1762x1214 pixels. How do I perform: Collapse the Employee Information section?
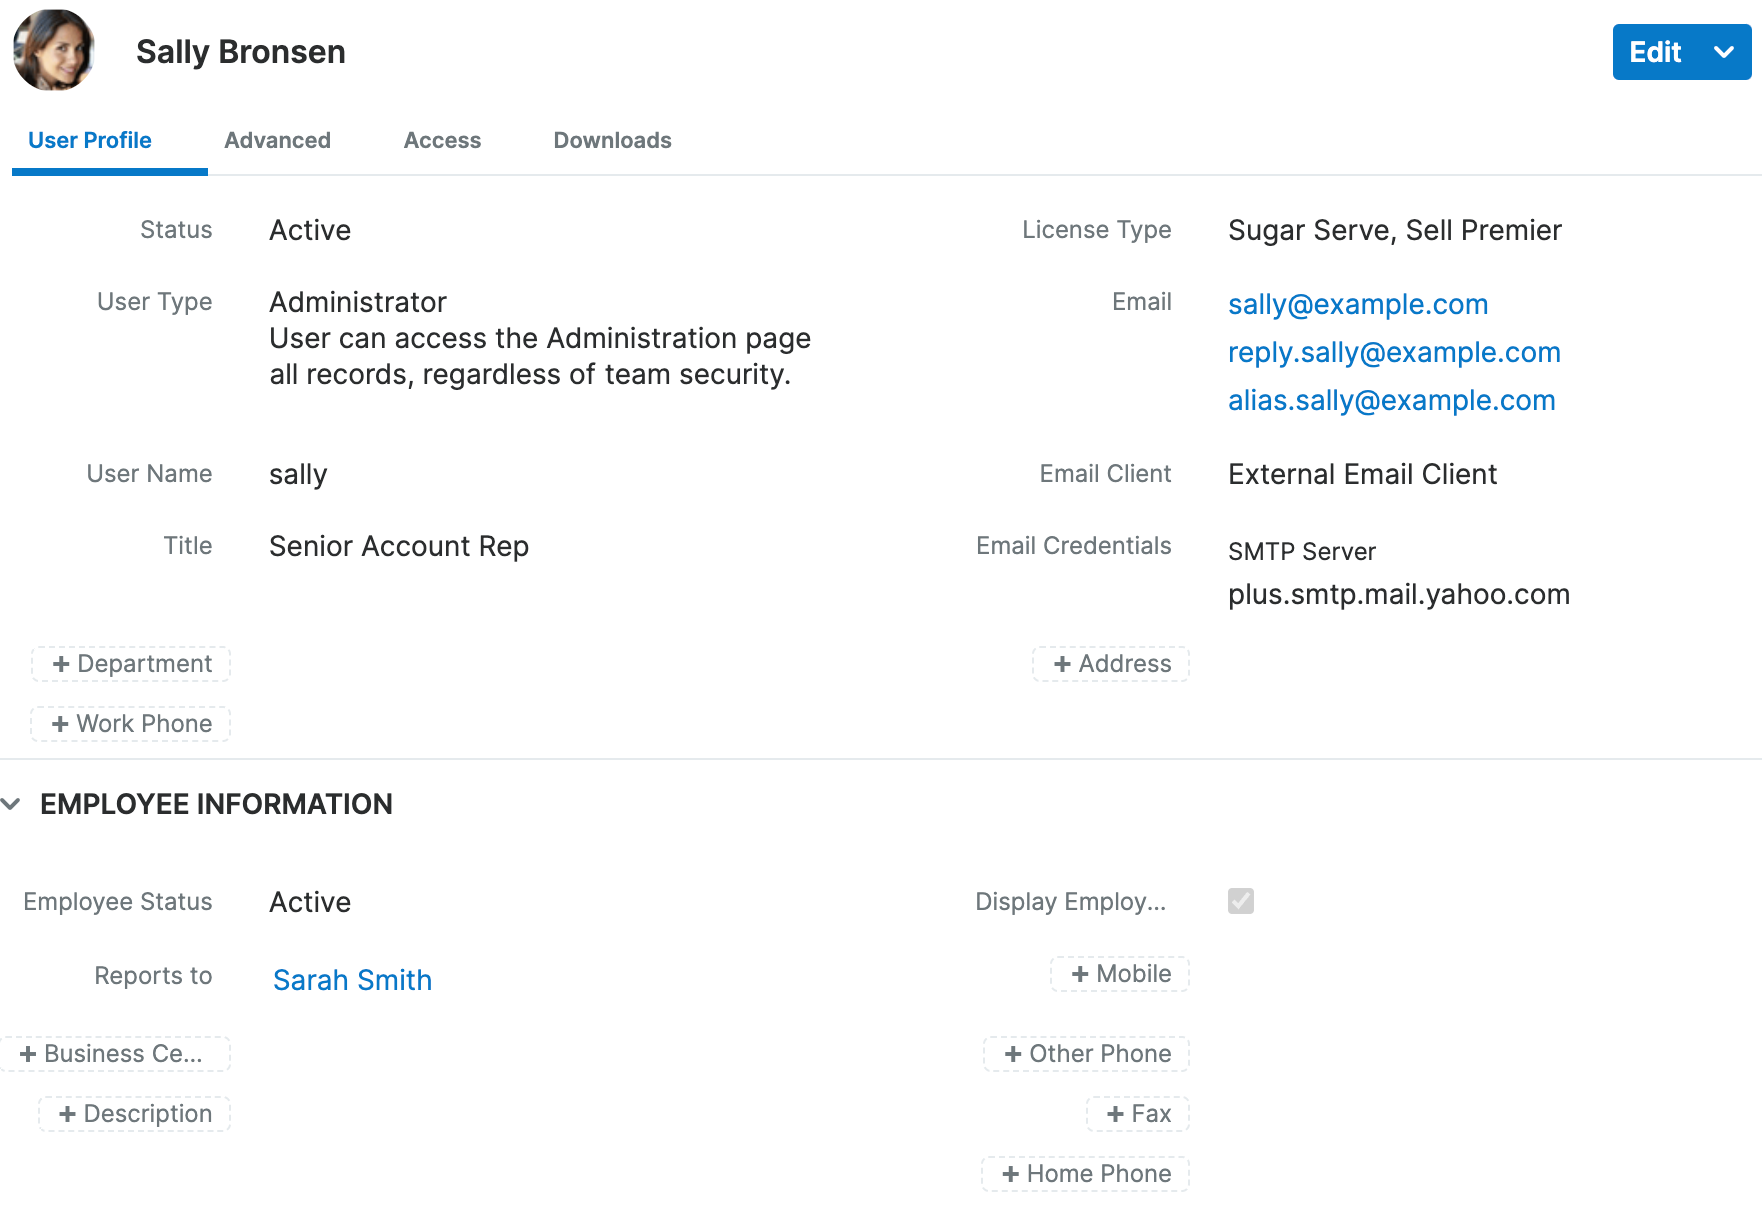(12, 804)
